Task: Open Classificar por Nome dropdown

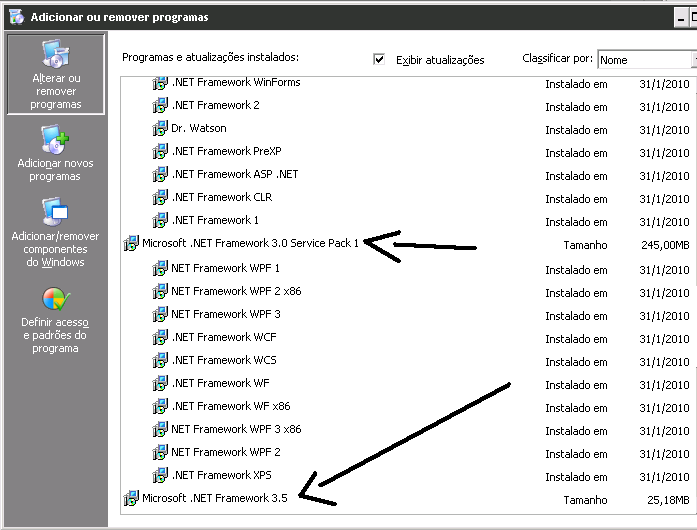Action: (647, 60)
